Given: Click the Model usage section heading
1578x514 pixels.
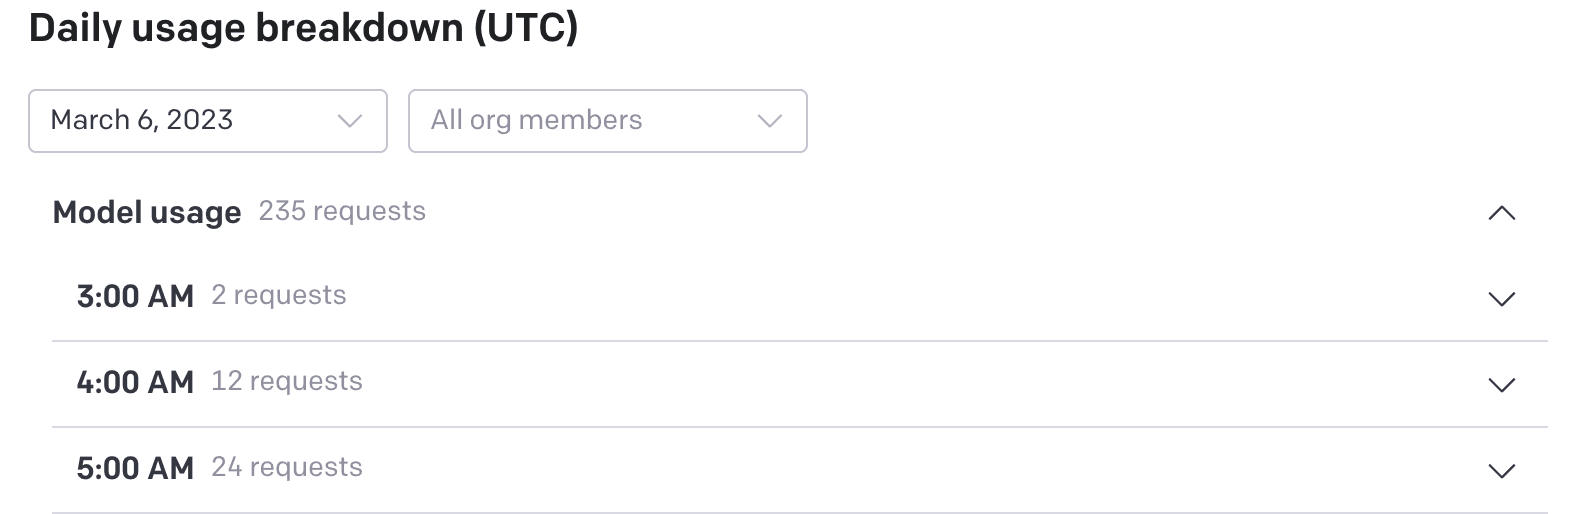Looking at the screenshot, I should tap(147, 212).
